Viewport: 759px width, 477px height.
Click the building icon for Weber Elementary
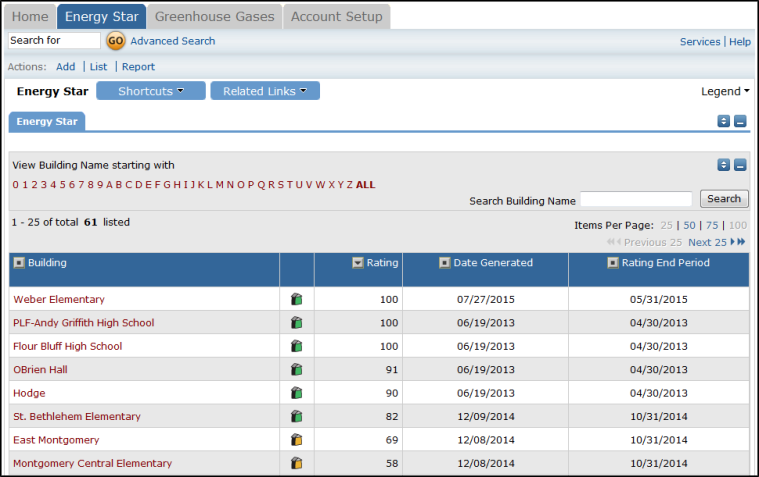[x=296, y=299]
